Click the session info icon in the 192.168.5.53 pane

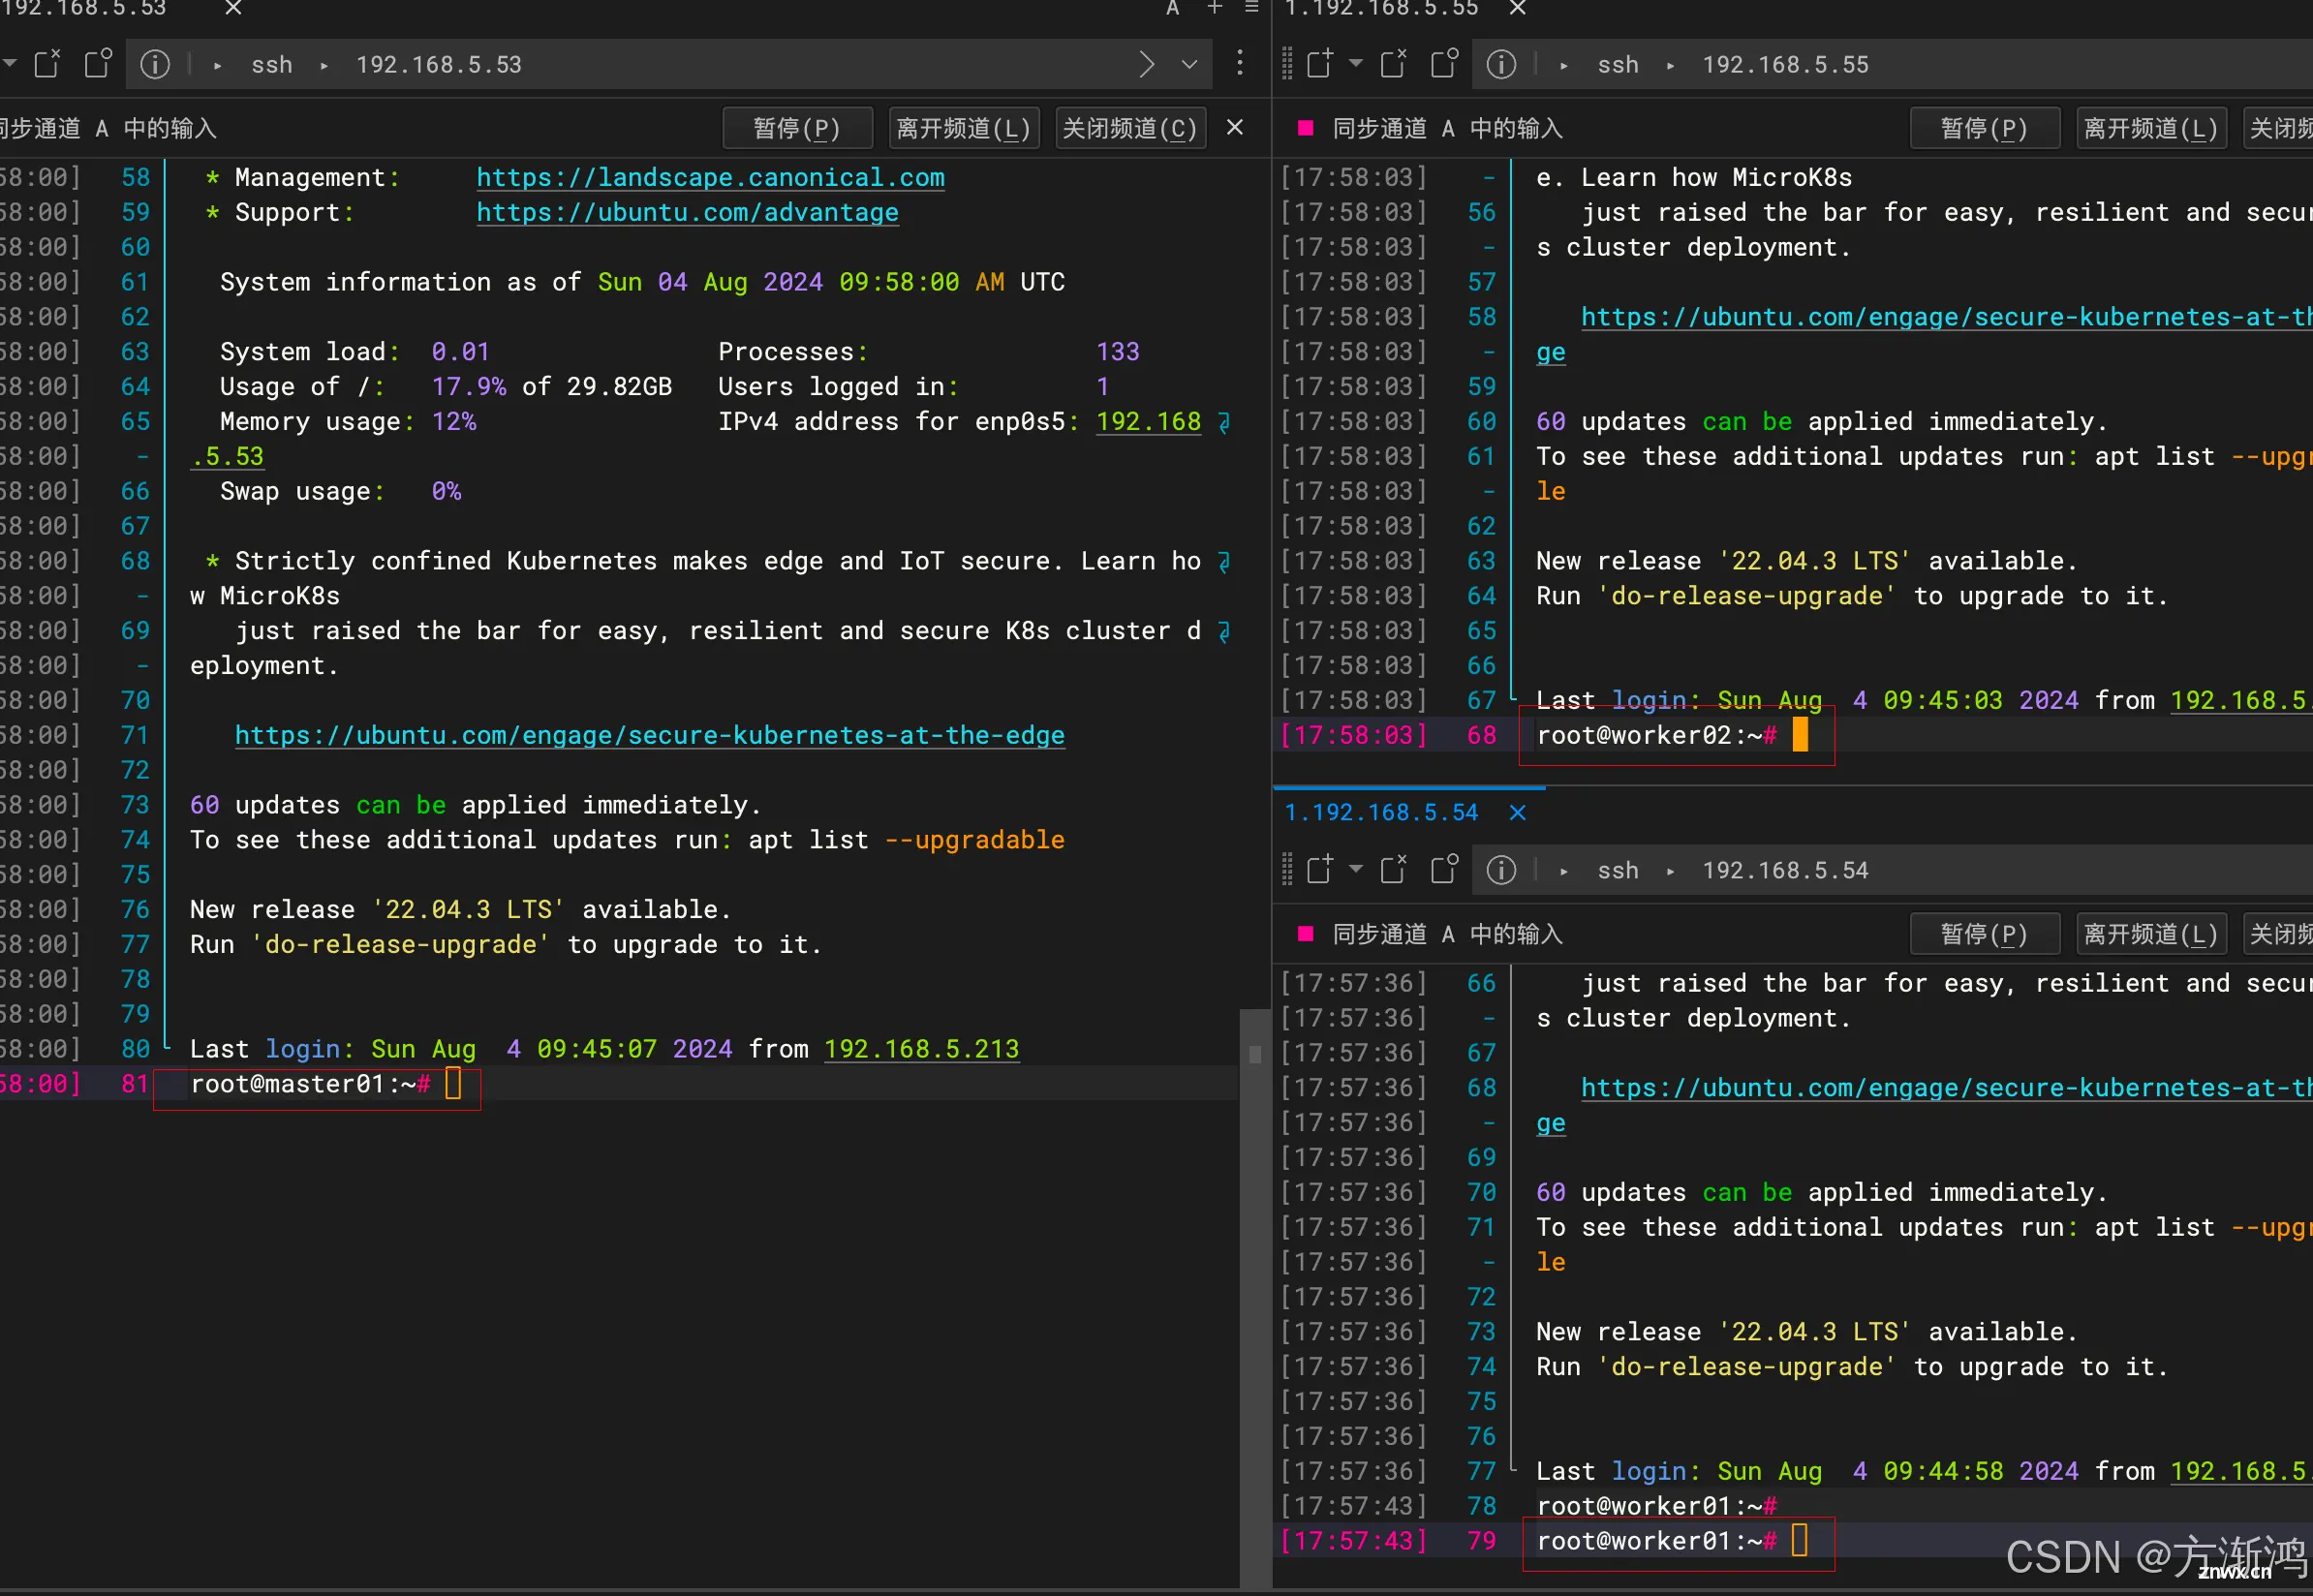(154, 64)
